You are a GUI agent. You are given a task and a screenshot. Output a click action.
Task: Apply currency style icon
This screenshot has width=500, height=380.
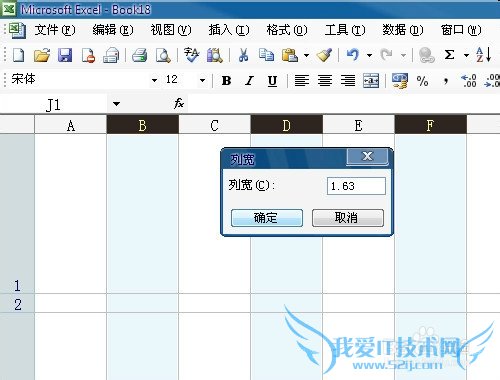point(400,81)
